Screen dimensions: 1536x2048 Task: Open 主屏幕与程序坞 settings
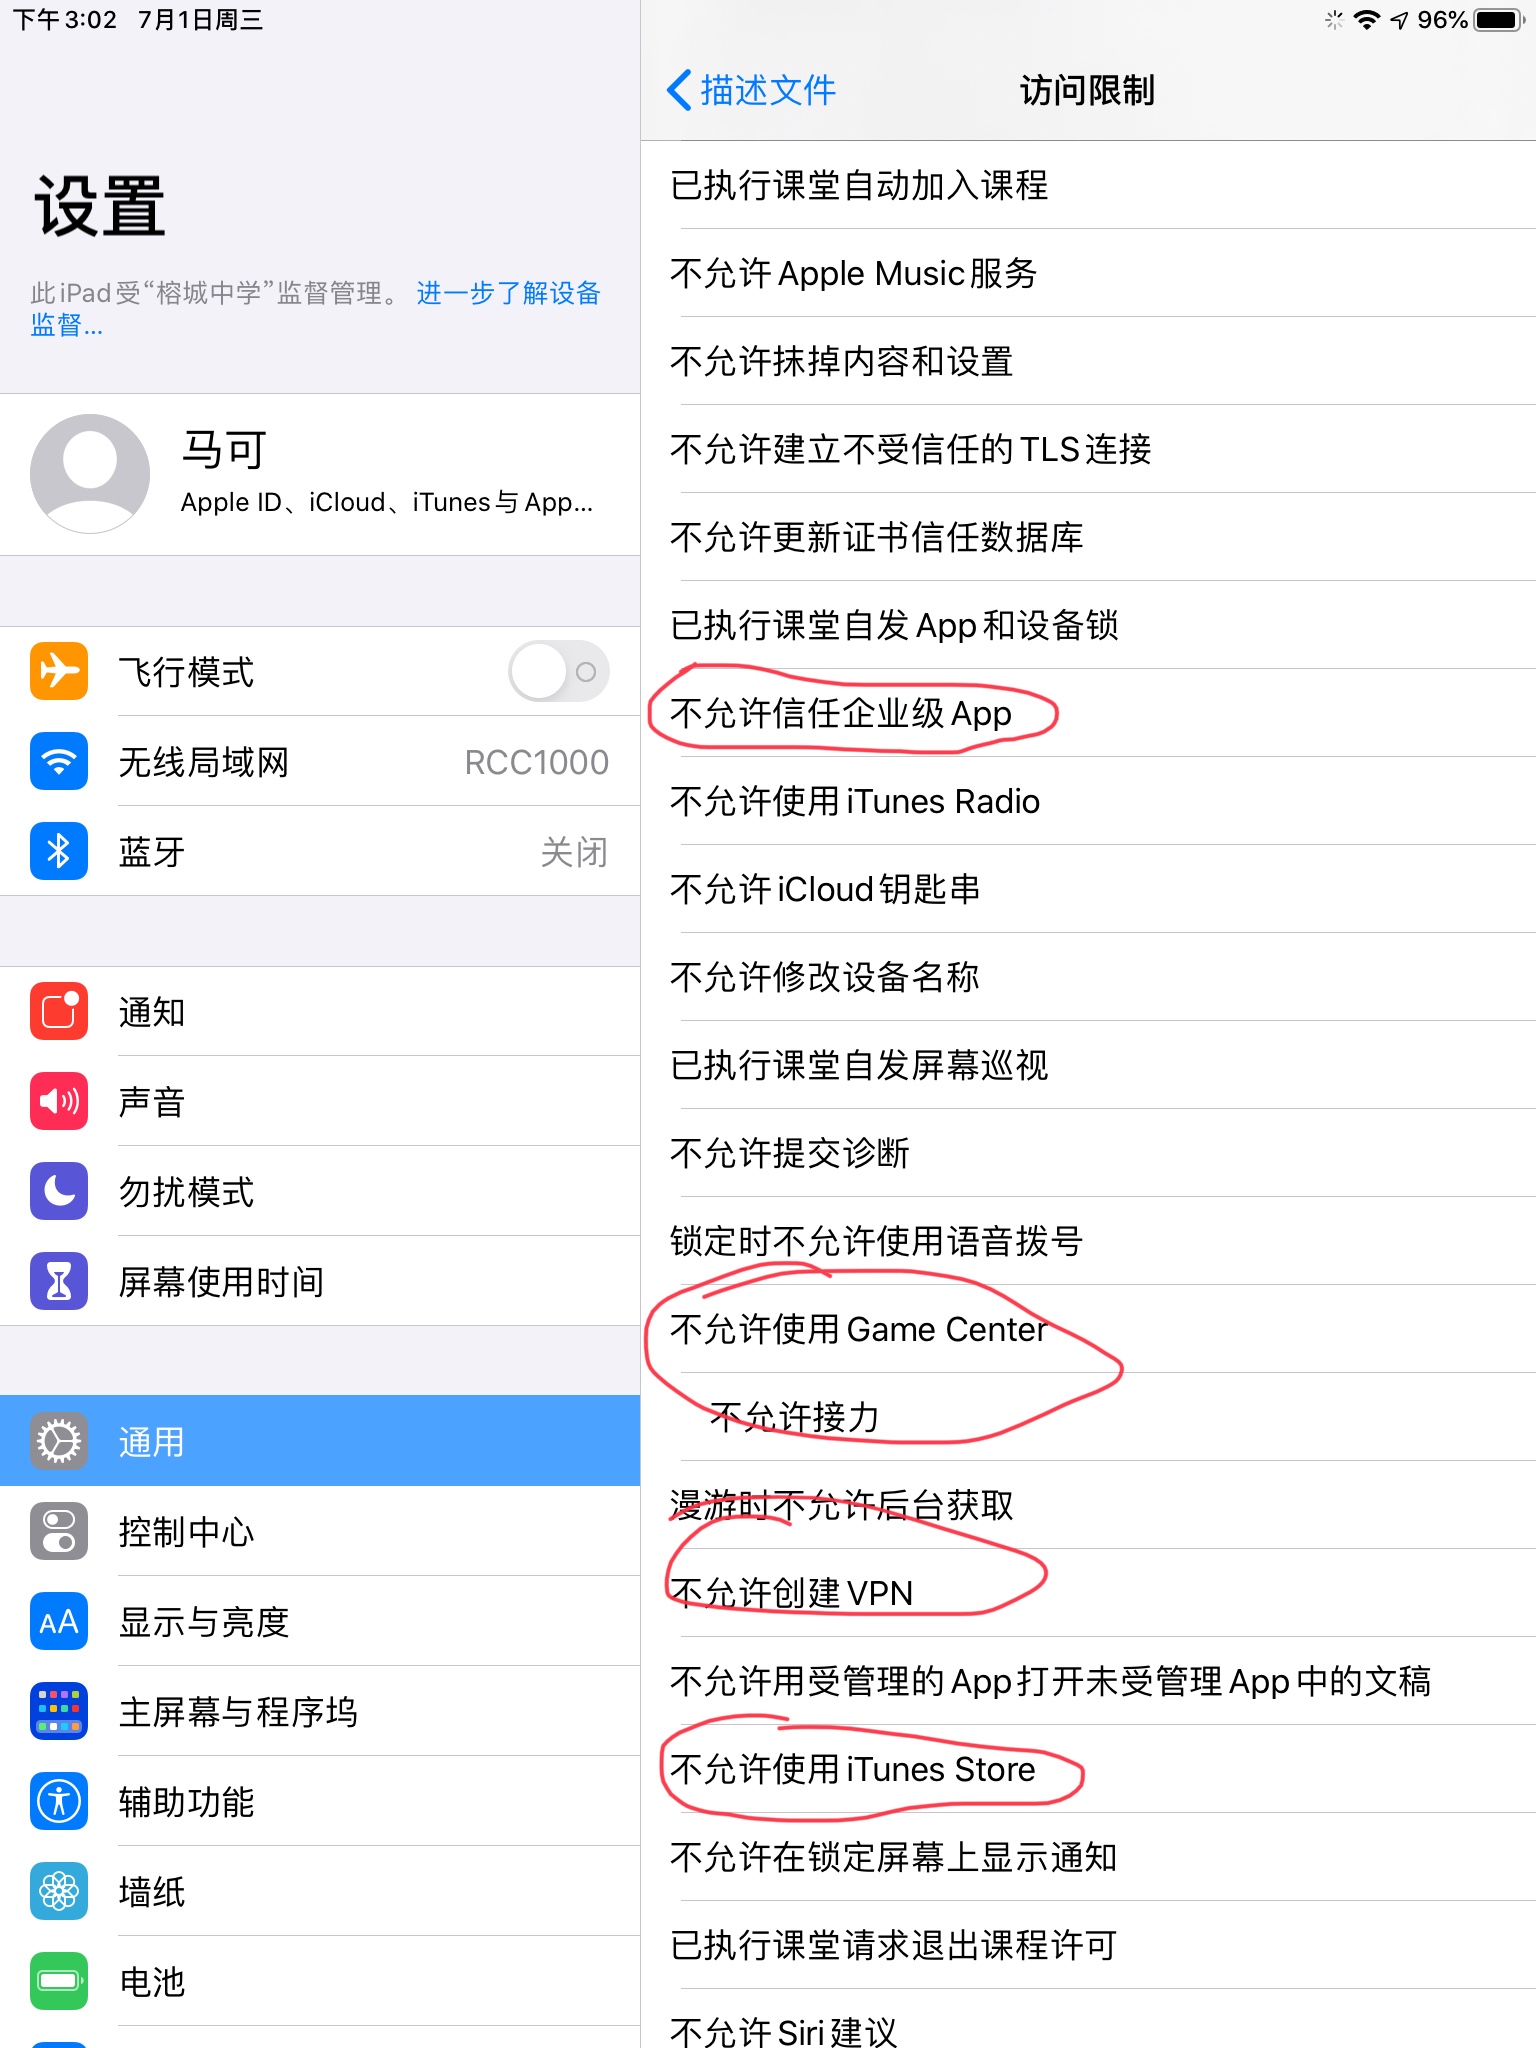point(320,1711)
